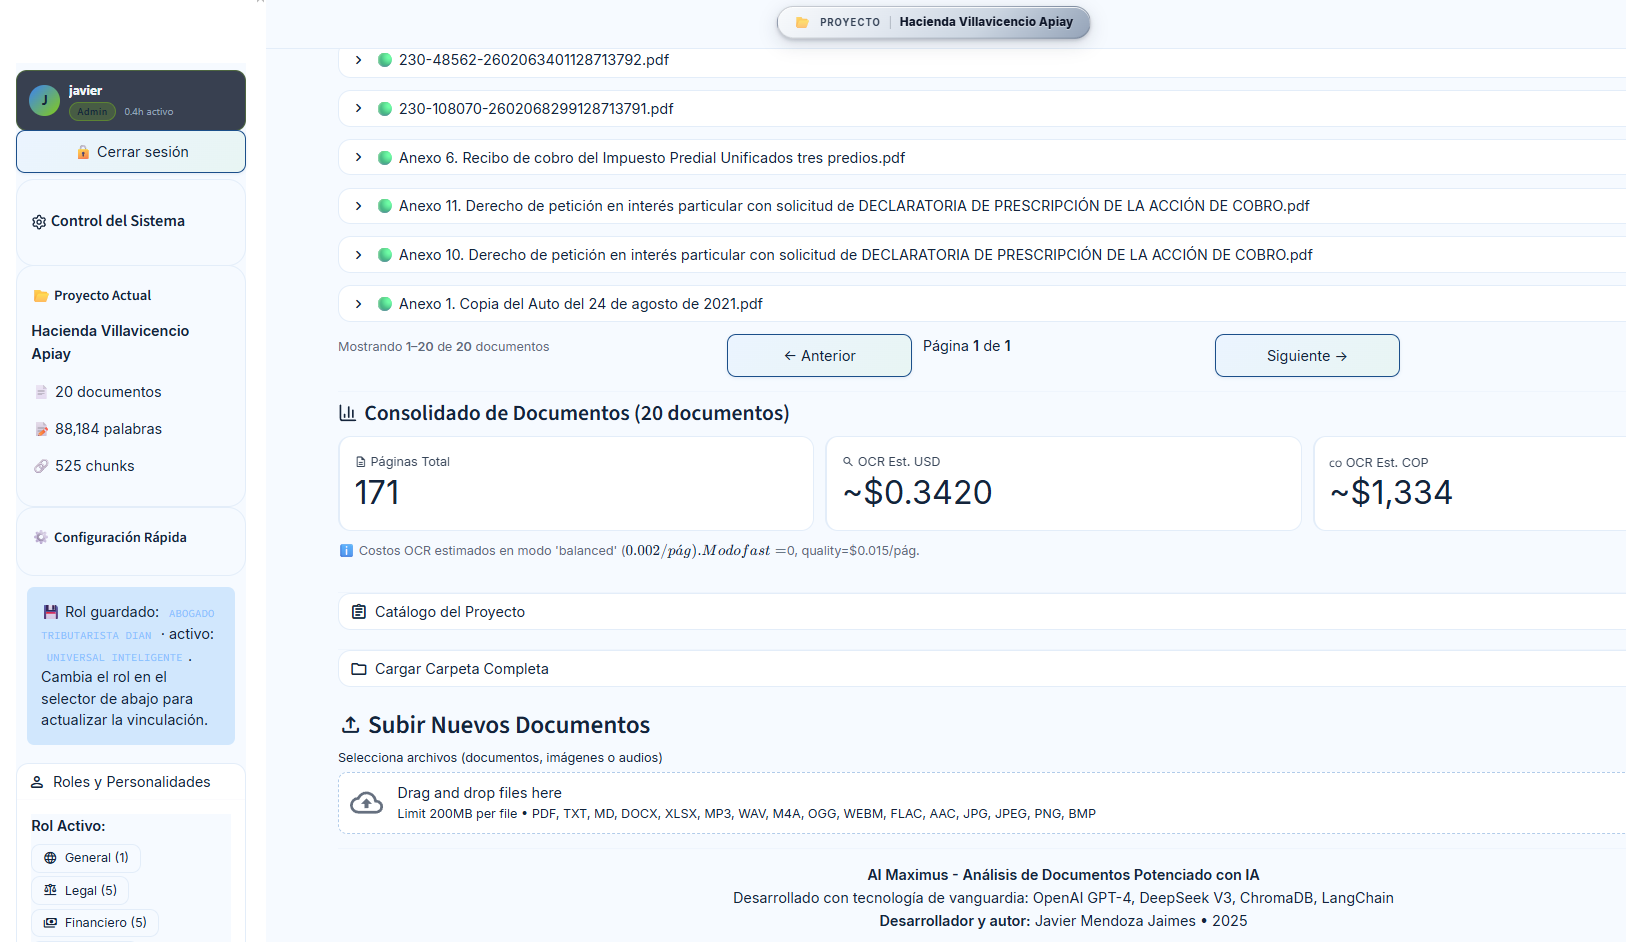The image size is (1626, 942).
Task: Click the 'Mostrando 1–20 de 20 documentos' text
Action: [x=444, y=347]
